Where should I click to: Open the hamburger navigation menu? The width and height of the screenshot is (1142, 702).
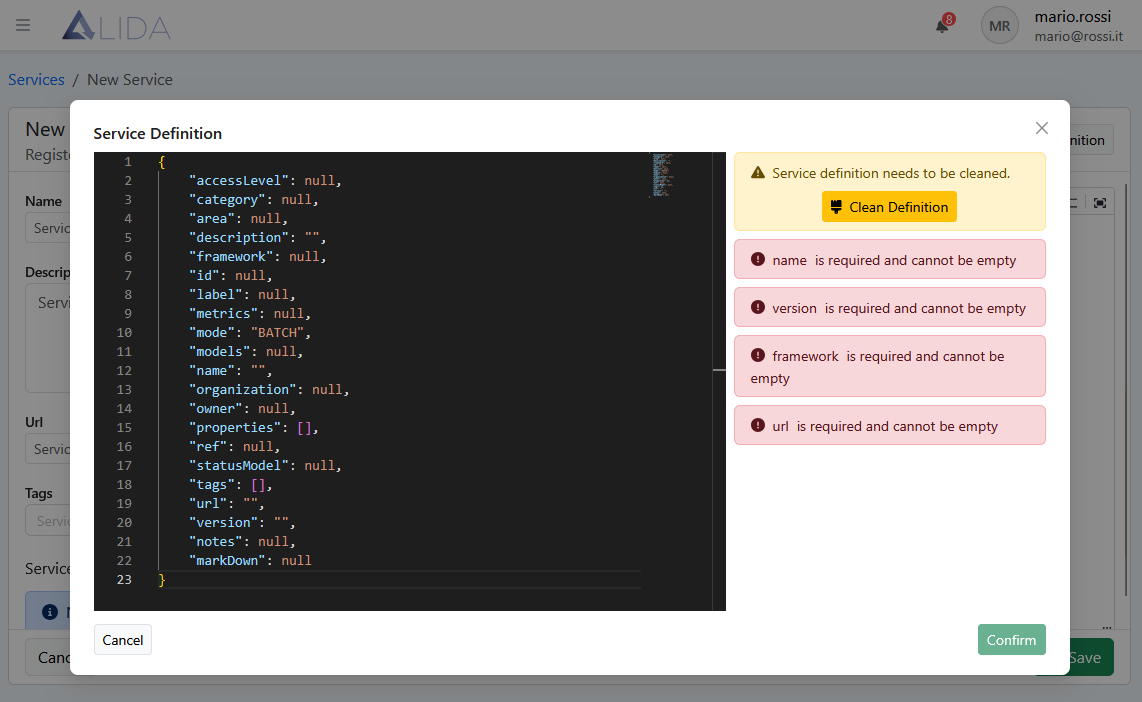pos(23,25)
